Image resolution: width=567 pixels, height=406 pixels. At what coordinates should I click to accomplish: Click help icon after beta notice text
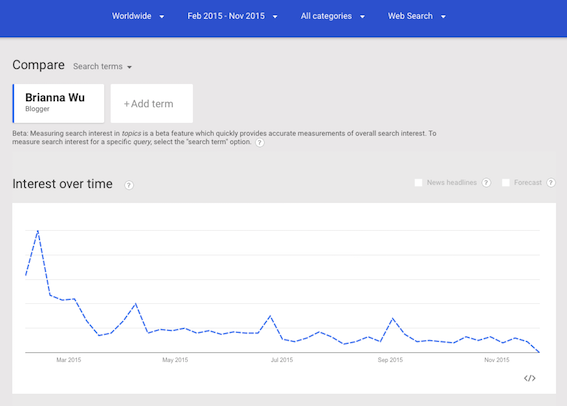coord(260,142)
